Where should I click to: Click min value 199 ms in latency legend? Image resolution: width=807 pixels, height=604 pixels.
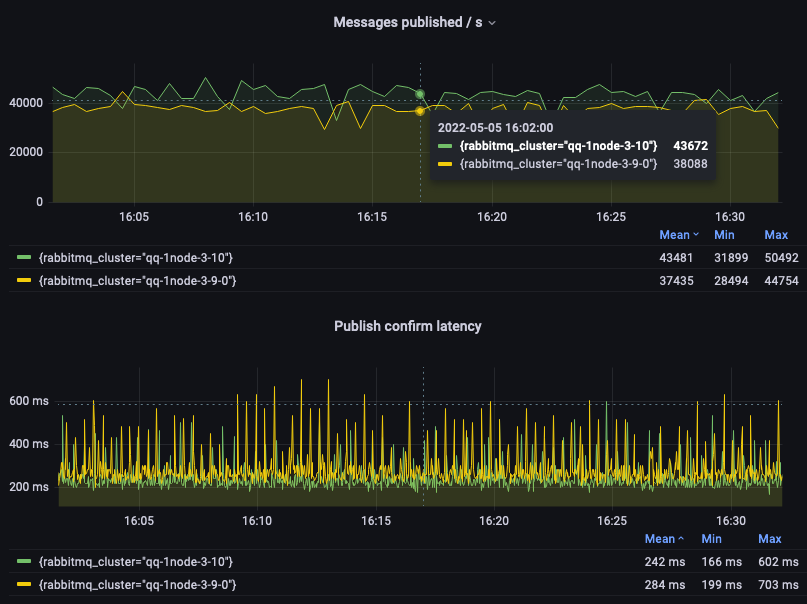pyautogui.click(x=722, y=585)
